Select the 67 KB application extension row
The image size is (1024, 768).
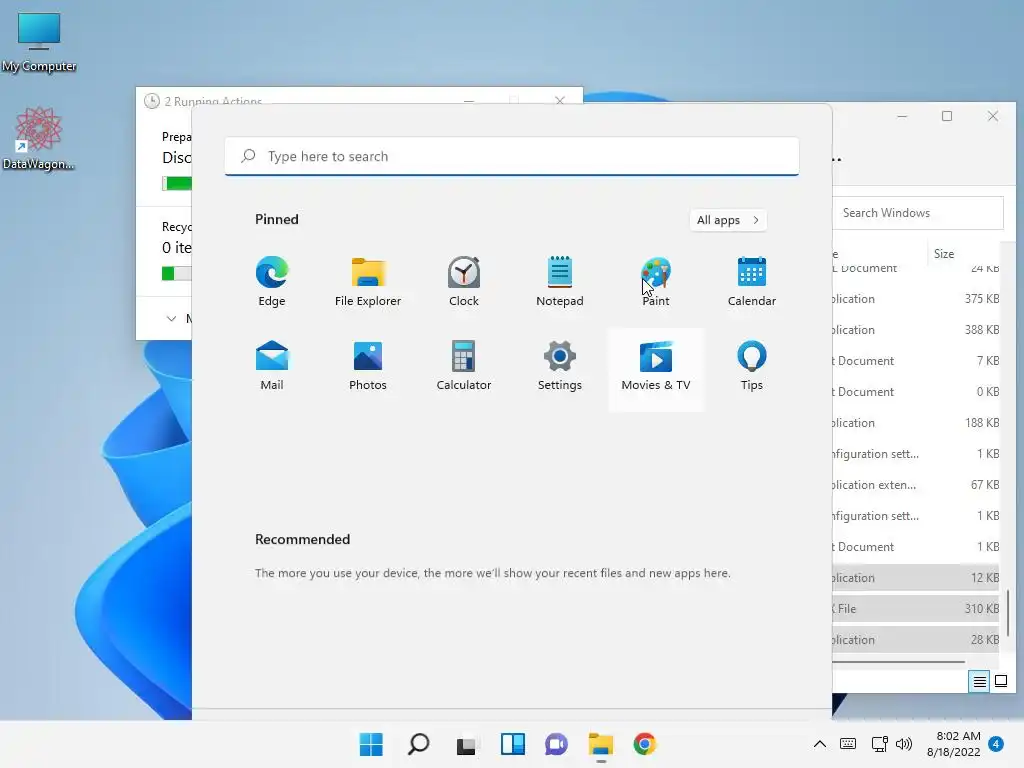pos(916,485)
